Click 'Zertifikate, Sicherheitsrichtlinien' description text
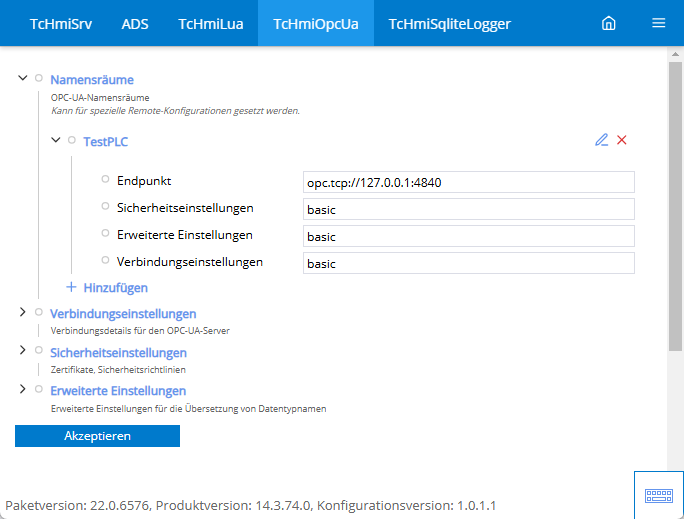 118,369
